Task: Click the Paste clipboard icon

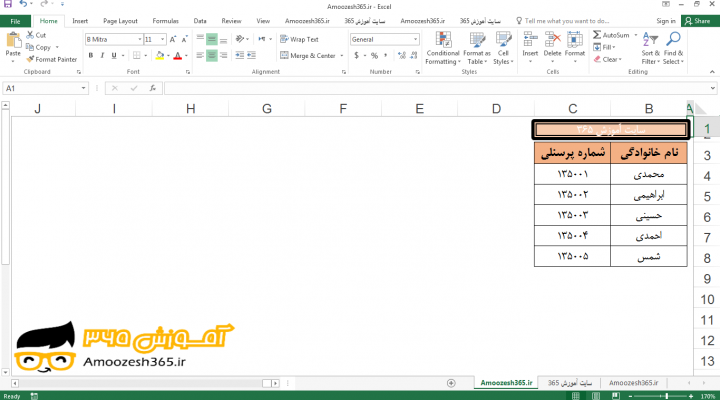Action: click(13, 40)
